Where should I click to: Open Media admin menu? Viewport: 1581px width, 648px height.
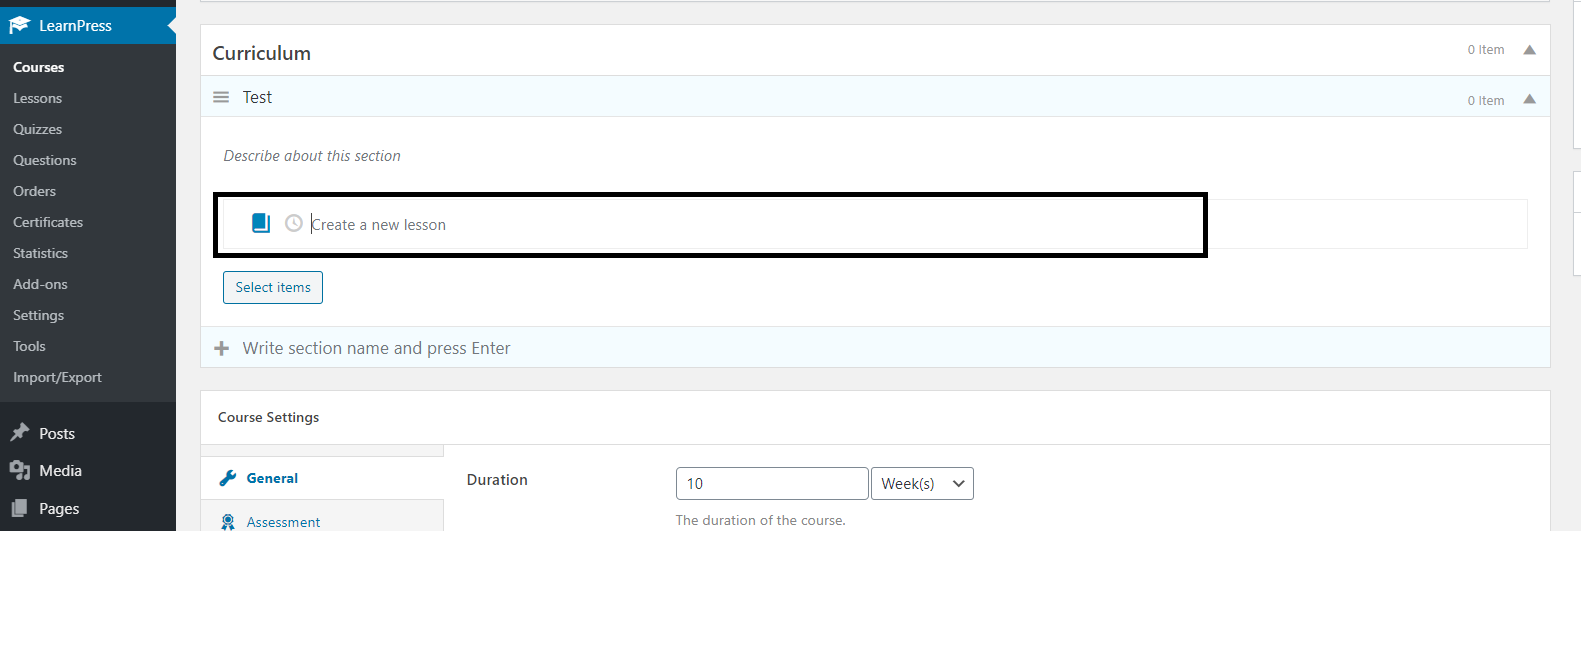(60, 470)
